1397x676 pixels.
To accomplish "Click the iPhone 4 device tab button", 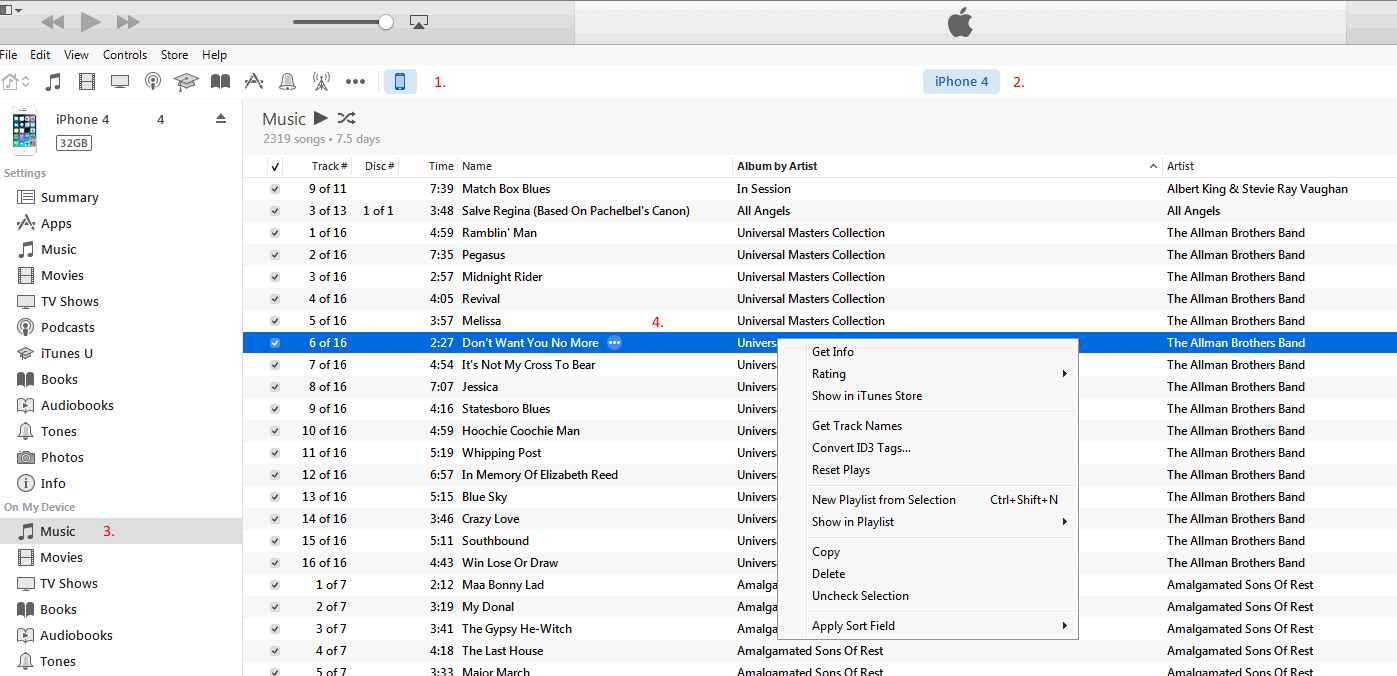I will [961, 82].
